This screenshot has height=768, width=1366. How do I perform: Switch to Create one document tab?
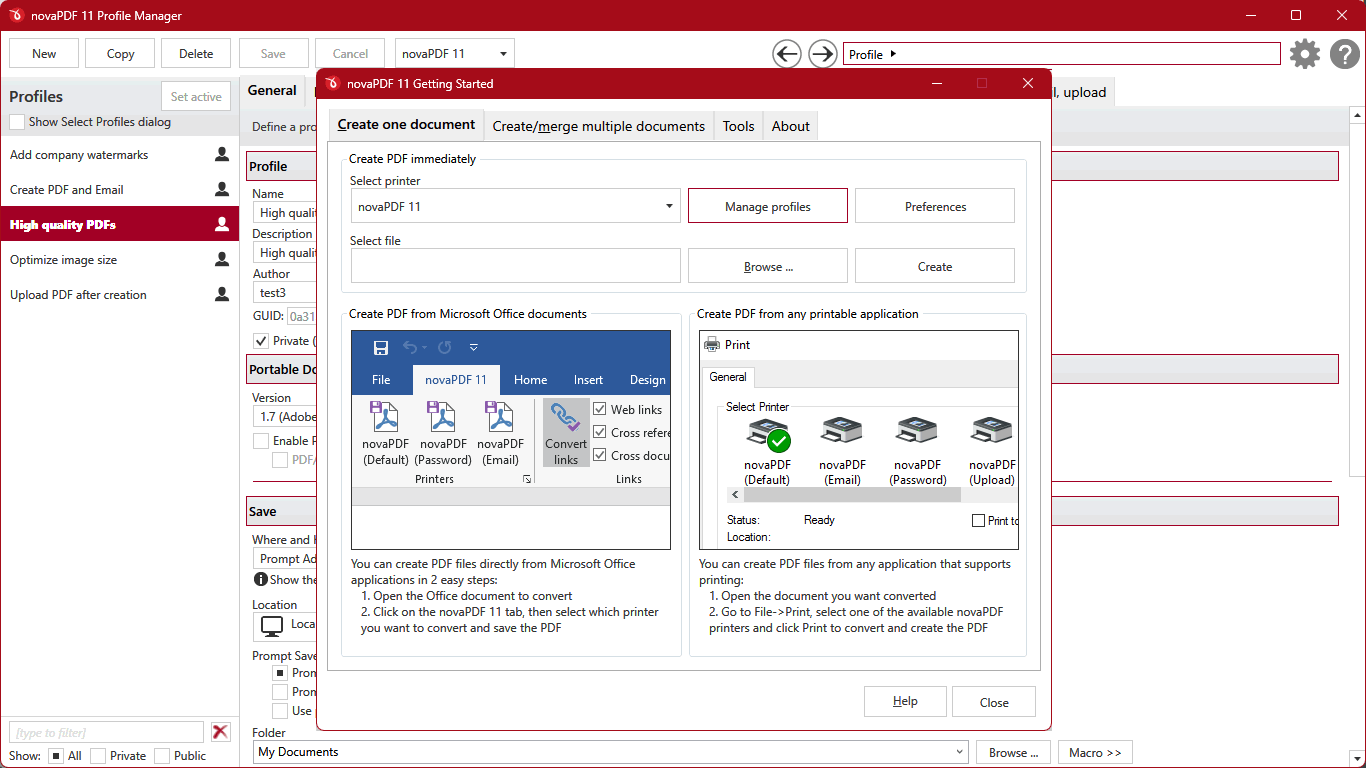[406, 125]
